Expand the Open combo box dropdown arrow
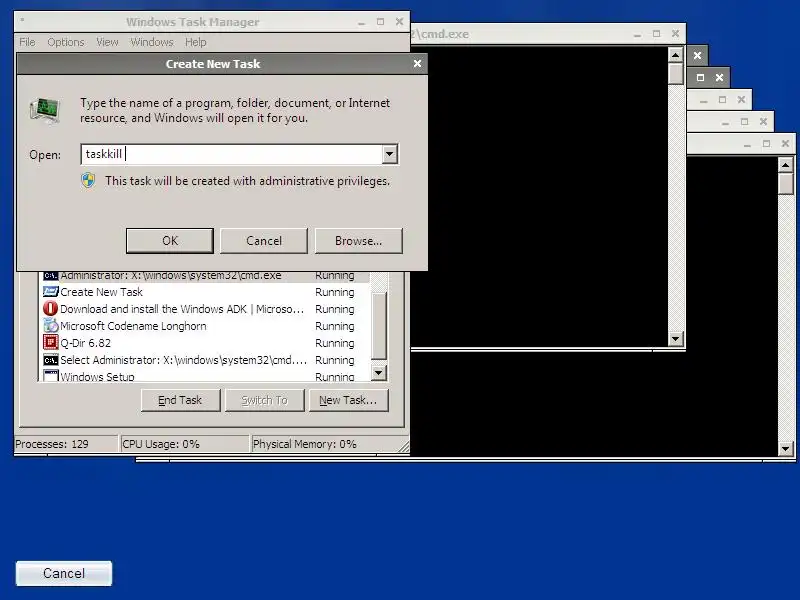The width and height of the screenshot is (800, 600). tap(390, 154)
